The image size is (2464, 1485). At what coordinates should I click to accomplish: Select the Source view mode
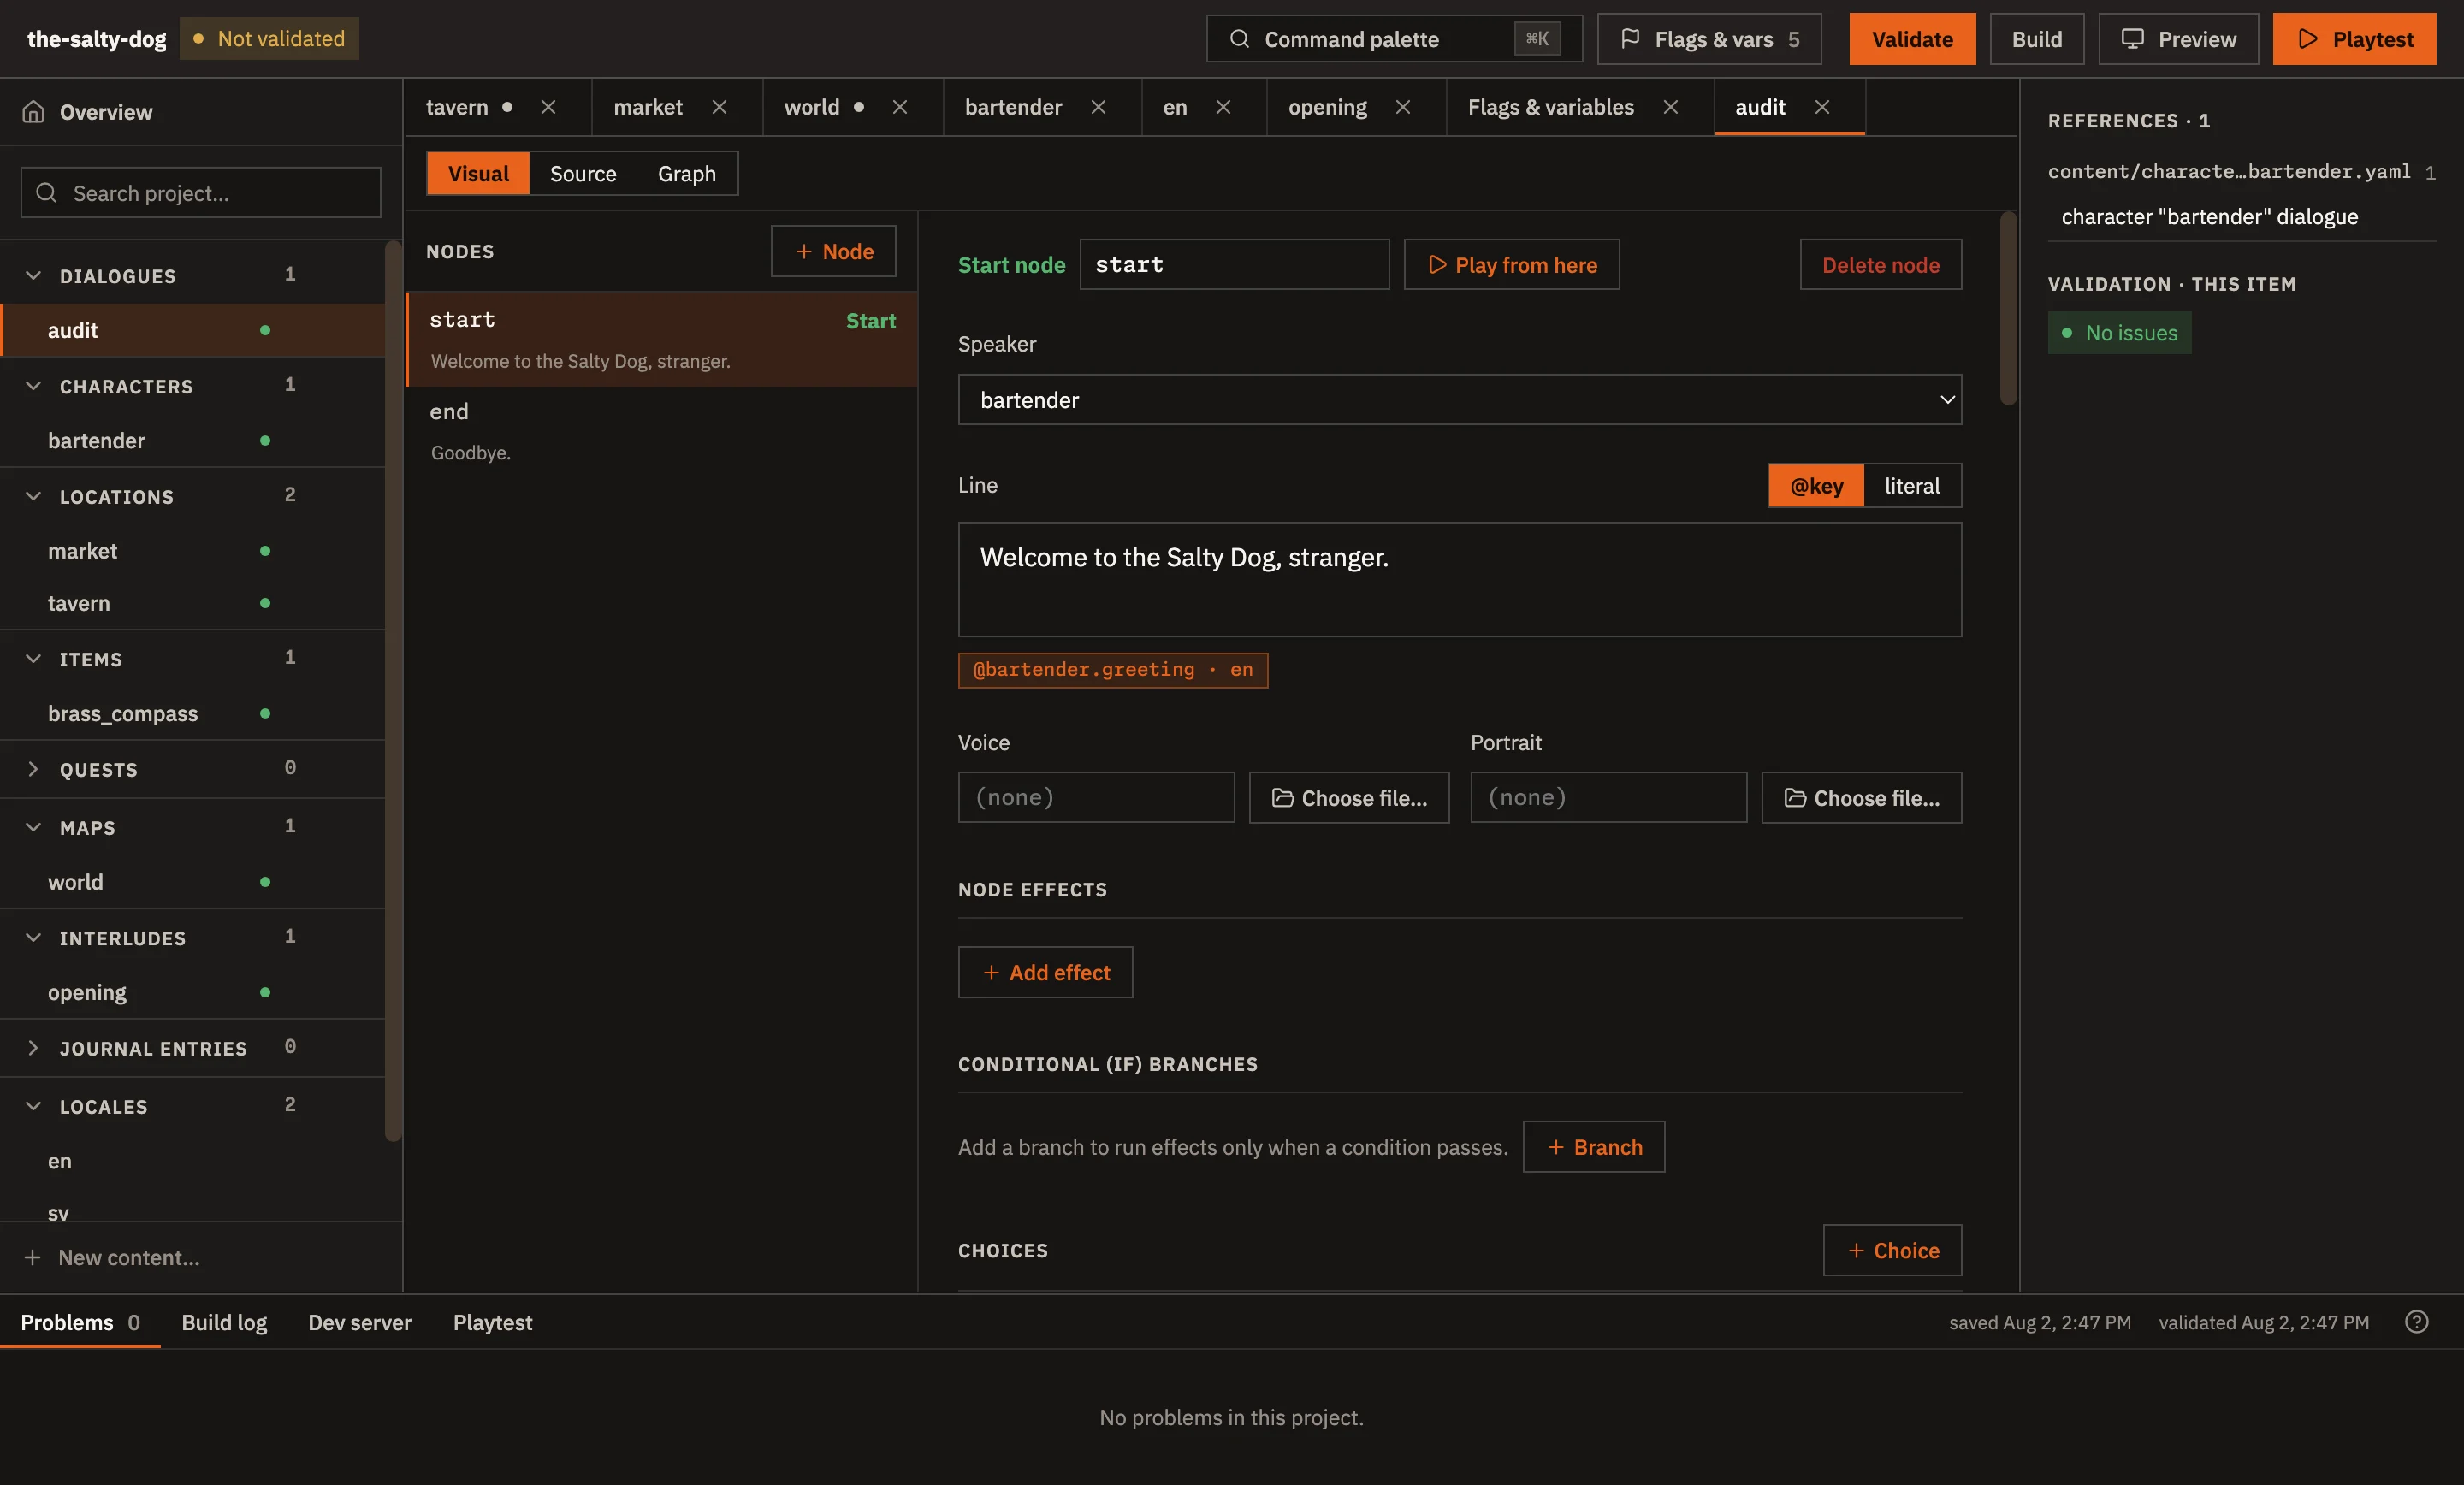[x=583, y=174]
